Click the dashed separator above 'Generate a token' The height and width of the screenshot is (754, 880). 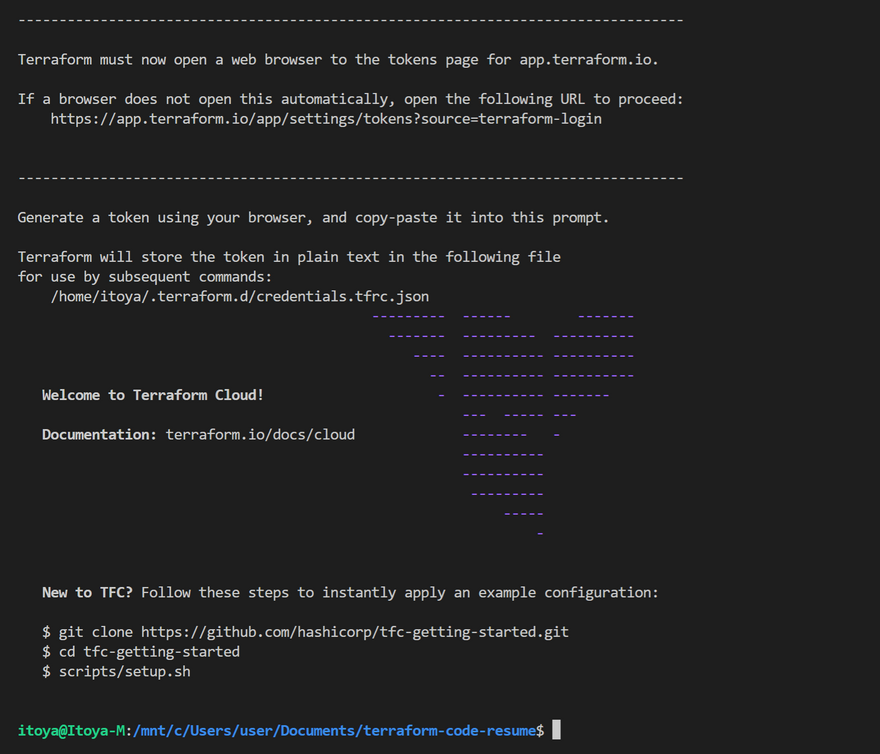point(350,178)
